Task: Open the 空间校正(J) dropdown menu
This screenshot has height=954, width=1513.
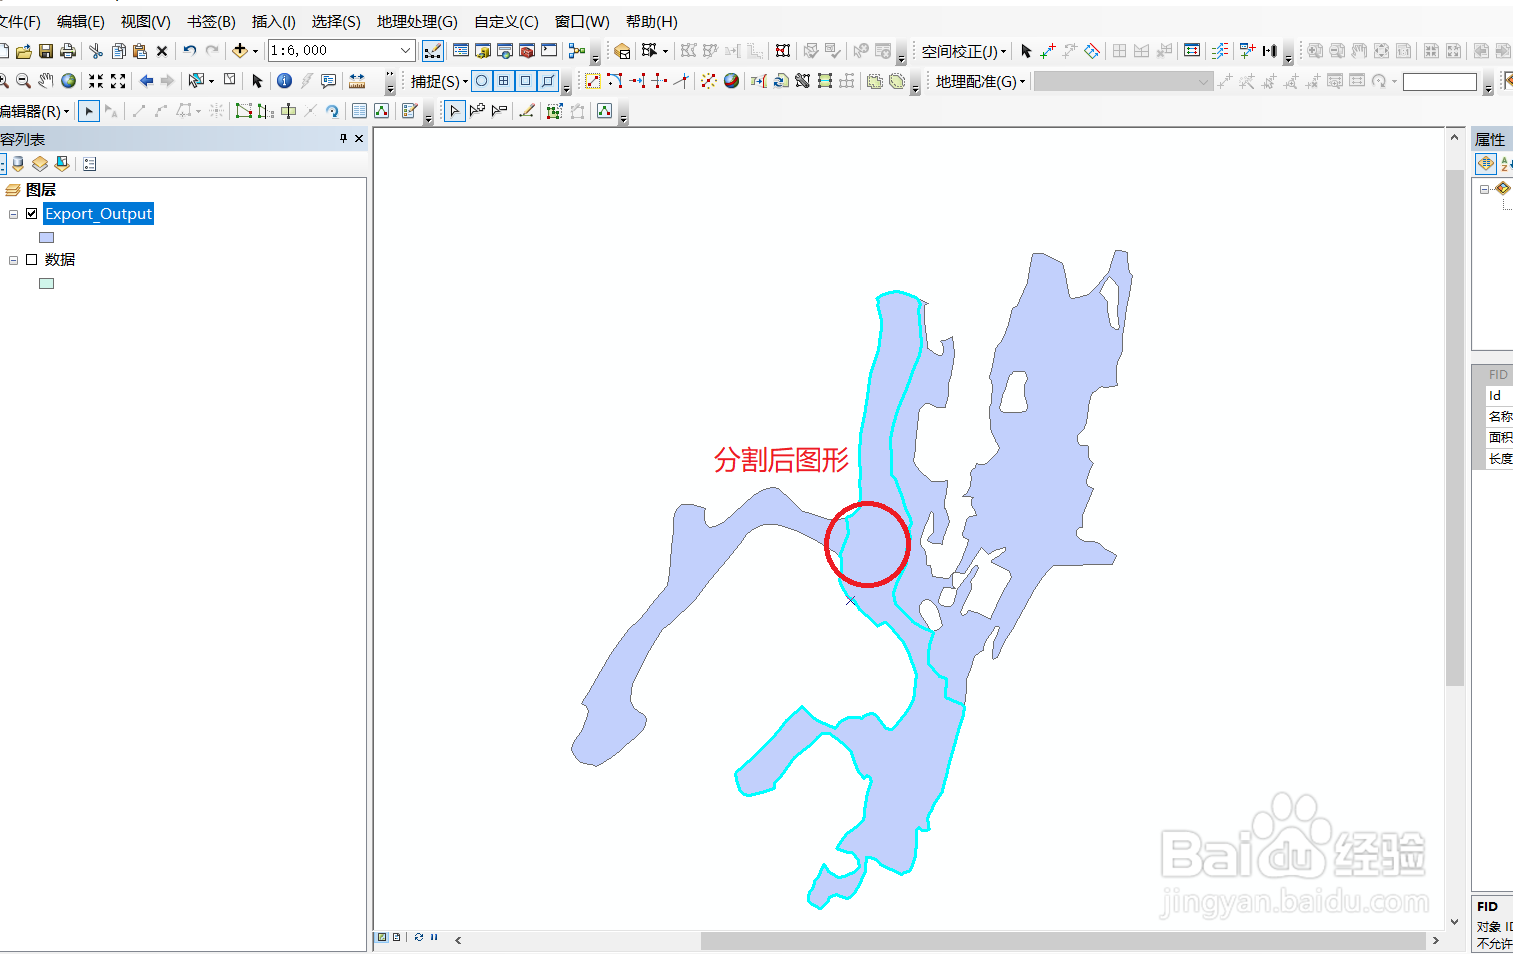Action: (x=964, y=51)
